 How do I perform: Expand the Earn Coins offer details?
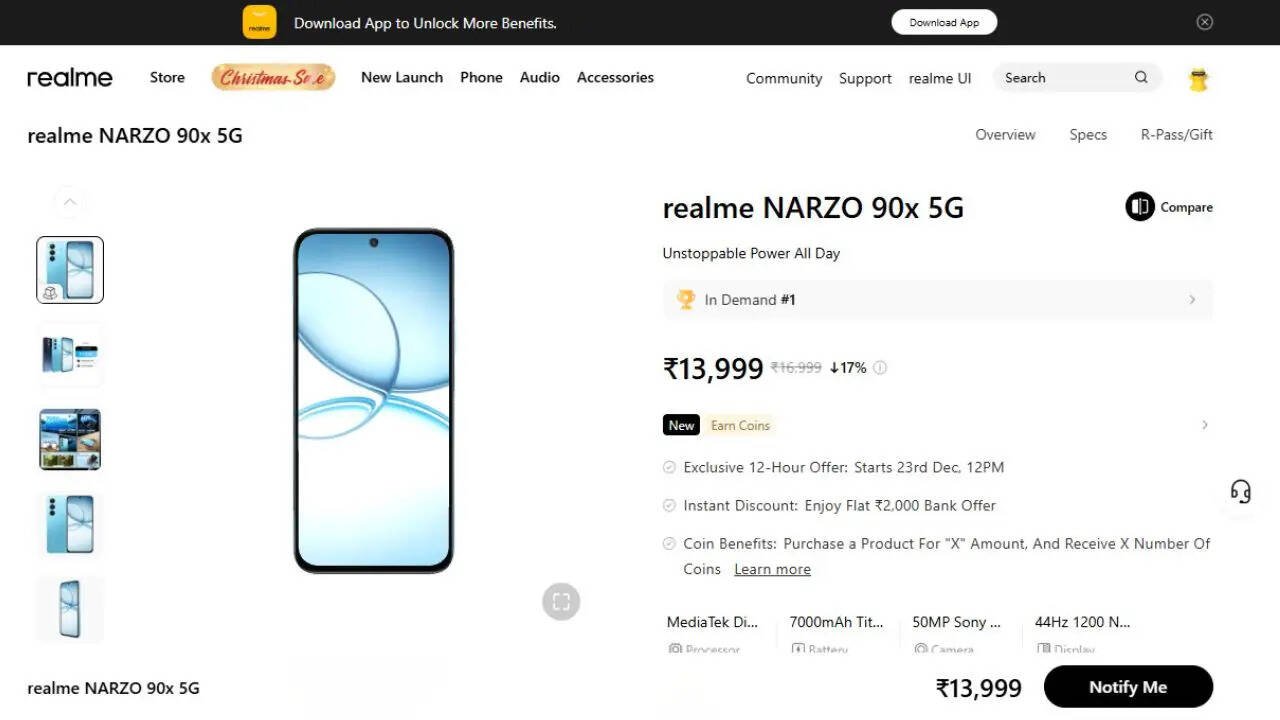coord(1204,425)
